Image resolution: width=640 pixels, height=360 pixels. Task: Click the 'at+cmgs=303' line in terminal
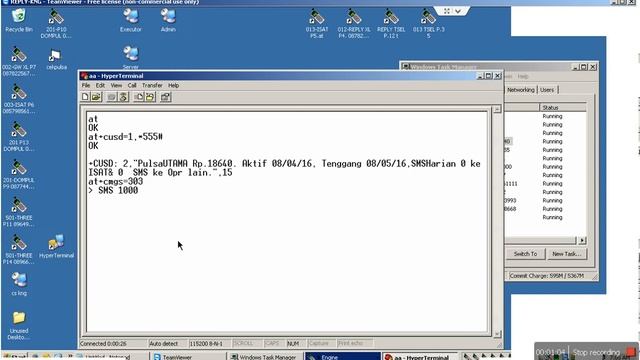tap(116, 182)
